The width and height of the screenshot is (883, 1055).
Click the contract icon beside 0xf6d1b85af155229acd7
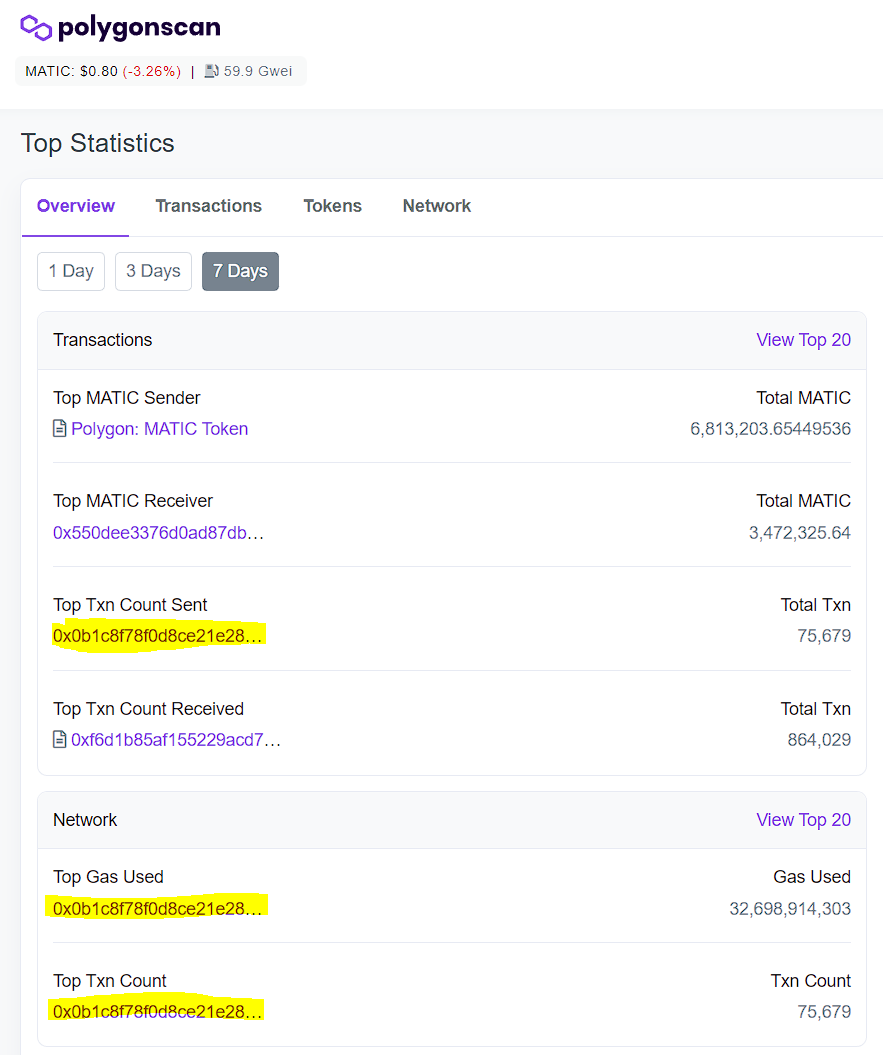(x=59, y=739)
